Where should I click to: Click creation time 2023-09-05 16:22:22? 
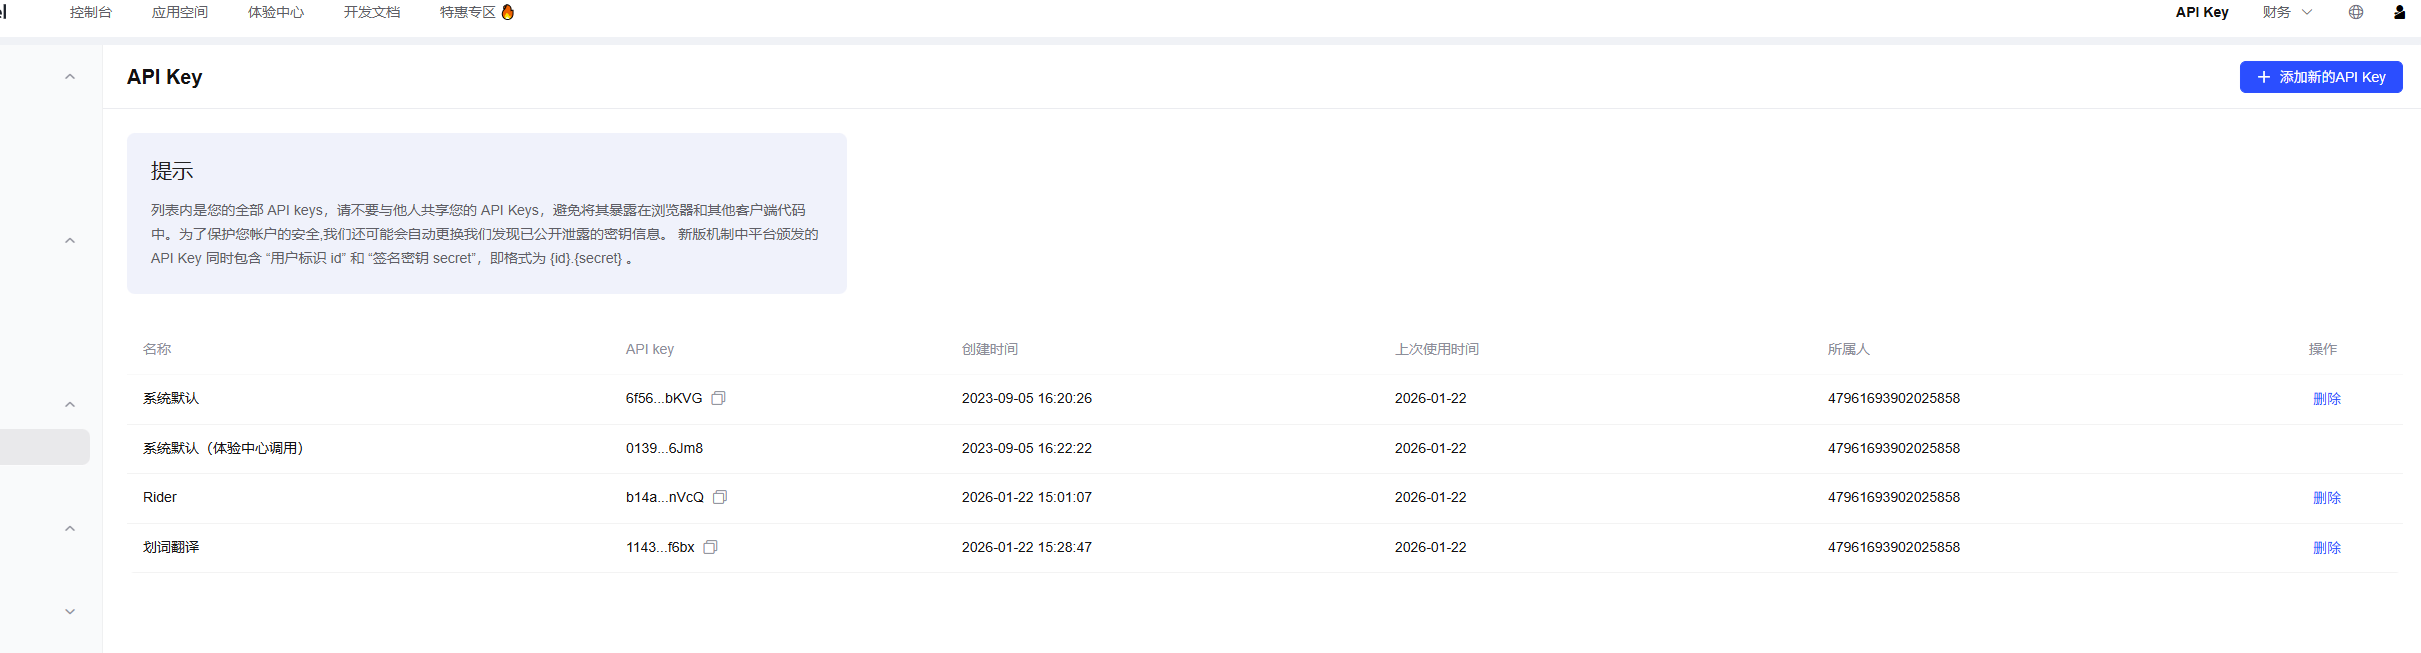(x=1027, y=448)
